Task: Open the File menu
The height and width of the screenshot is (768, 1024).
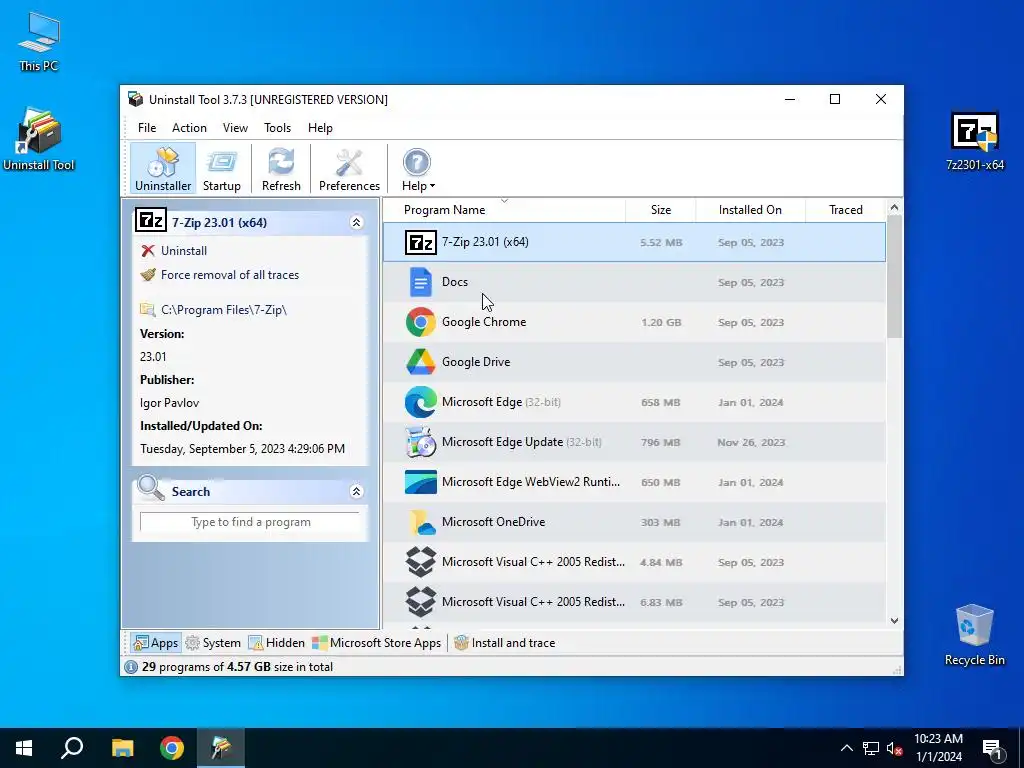Action: tap(147, 128)
